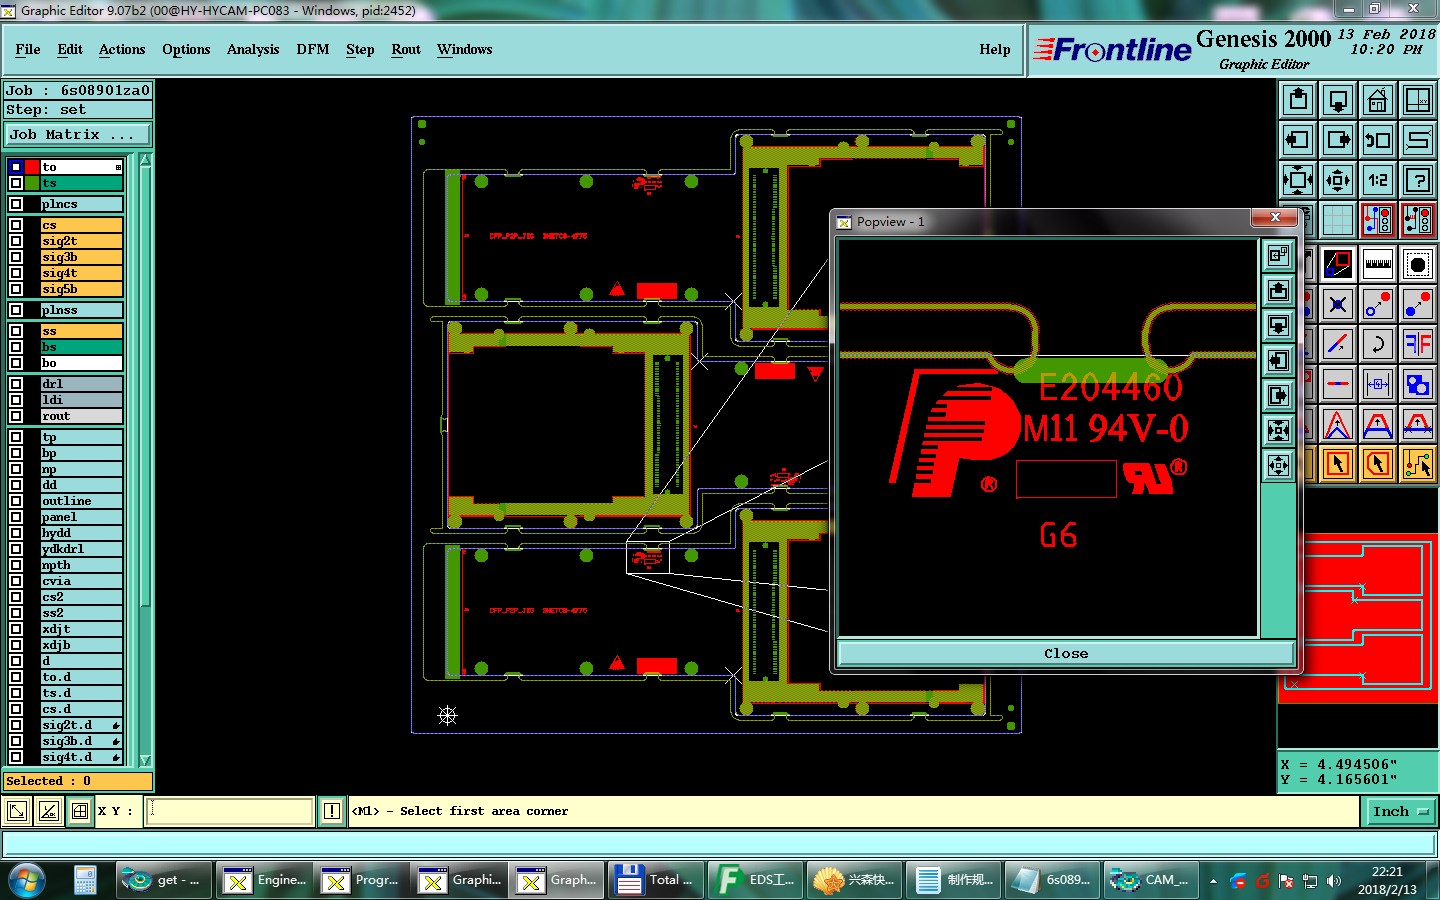Image resolution: width=1440 pixels, height=900 pixels.
Task: Switch to Total Commander in the taskbar
Action: point(655,880)
